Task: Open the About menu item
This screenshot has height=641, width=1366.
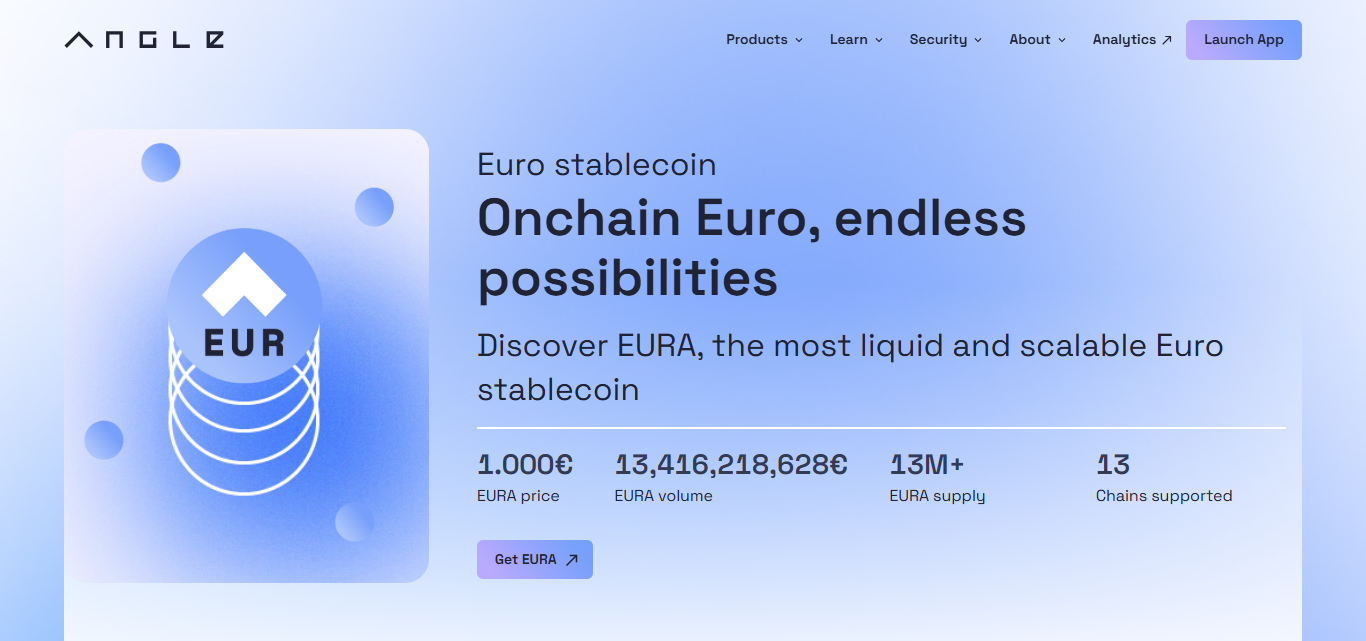Action: [1038, 40]
